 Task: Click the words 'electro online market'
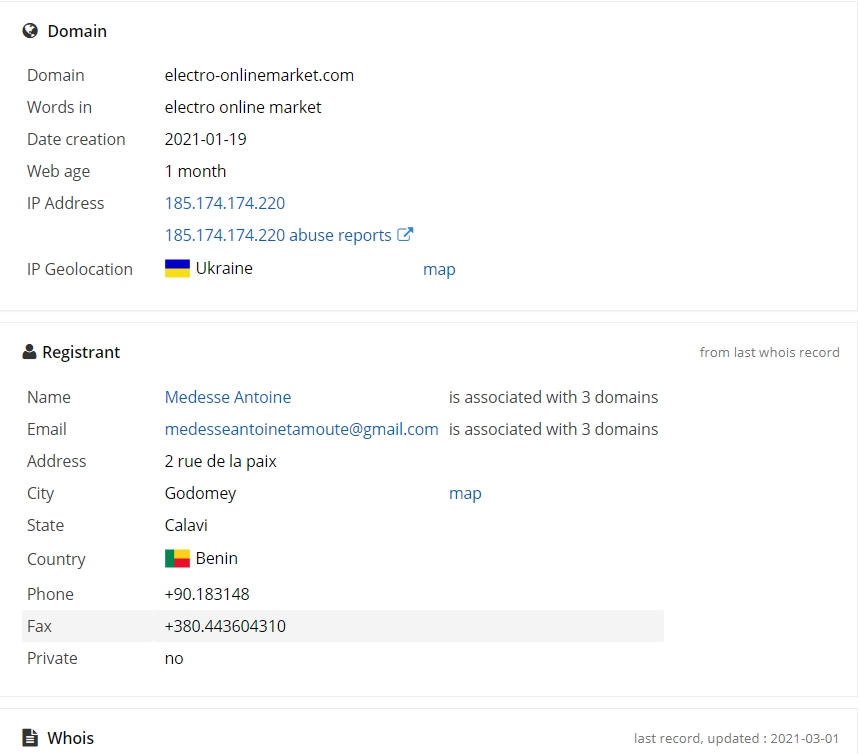tap(243, 107)
